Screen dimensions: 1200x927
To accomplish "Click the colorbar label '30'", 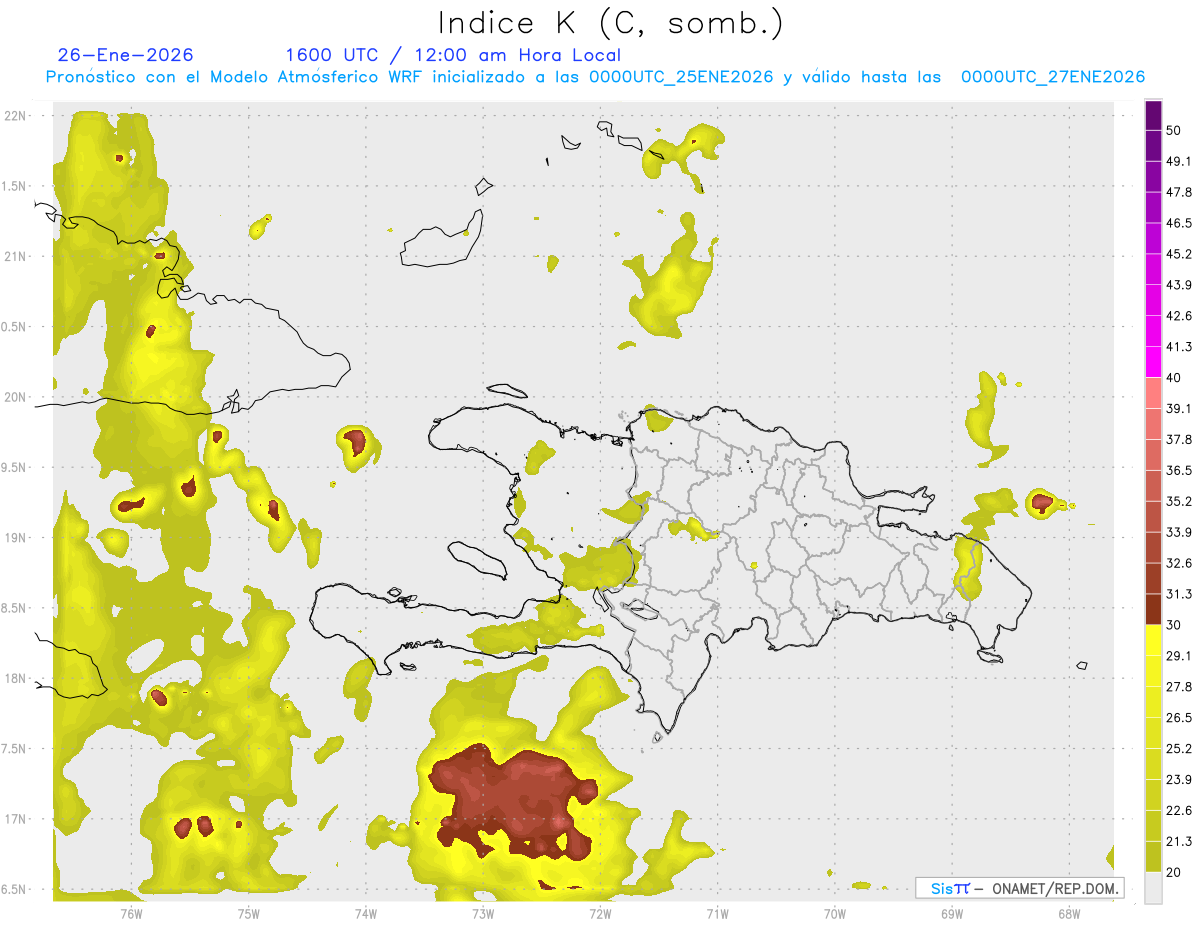I will point(1174,625).
